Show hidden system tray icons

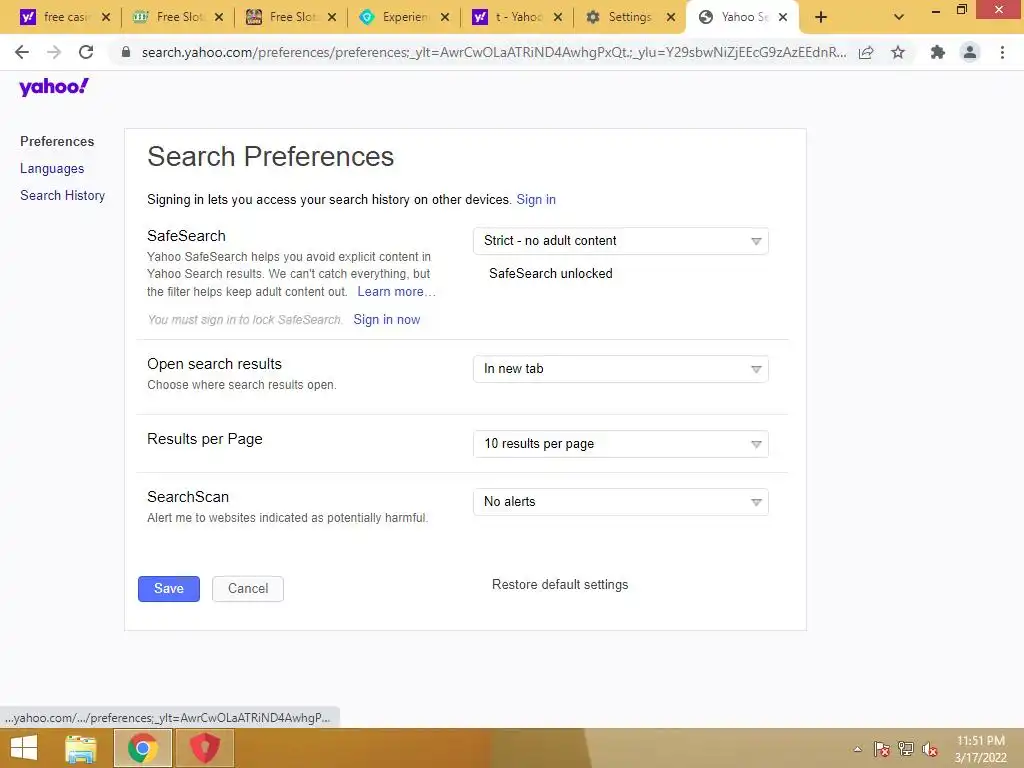pos(857,749)
